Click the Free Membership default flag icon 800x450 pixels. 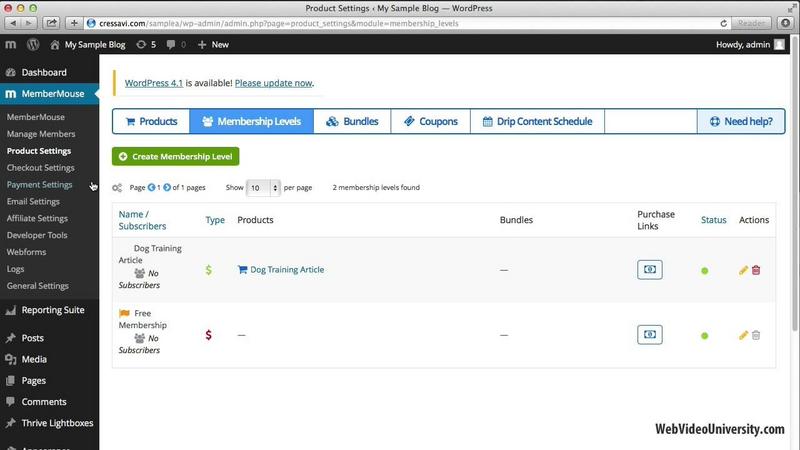(124, 313)
